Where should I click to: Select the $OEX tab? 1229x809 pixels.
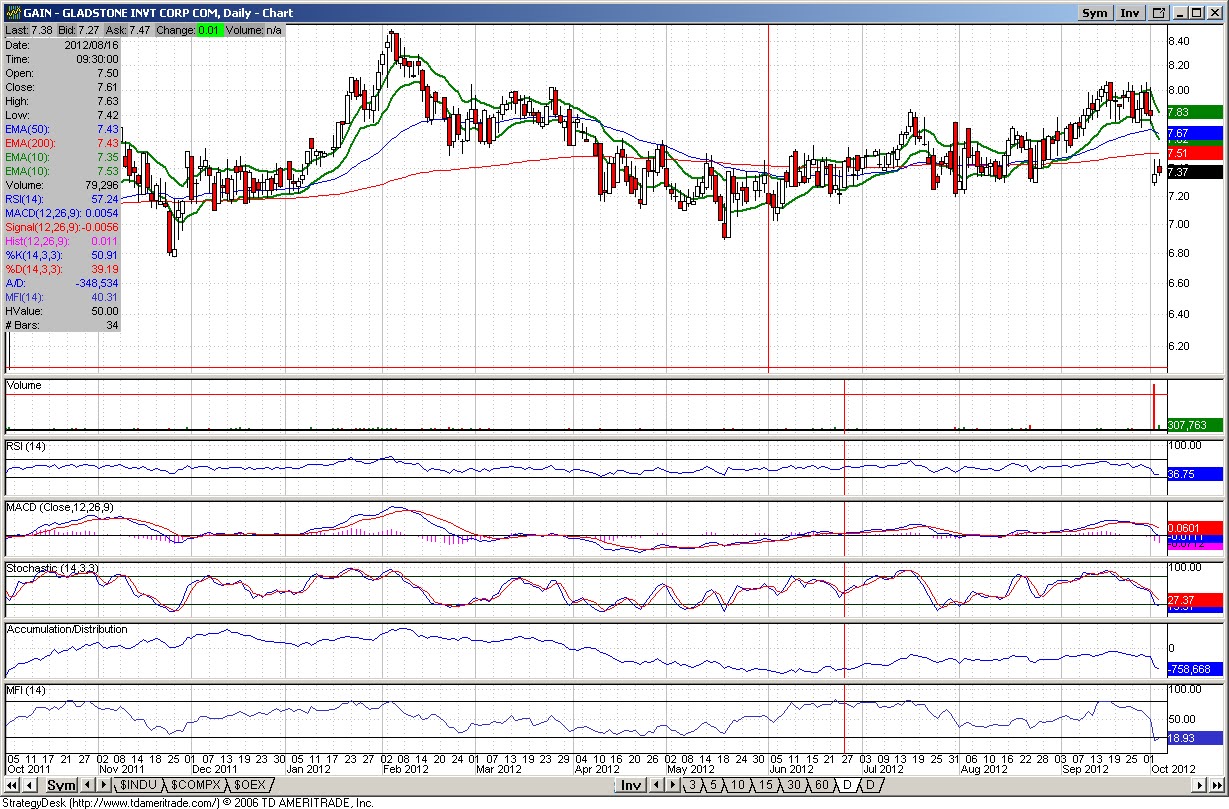click(249, 785)
